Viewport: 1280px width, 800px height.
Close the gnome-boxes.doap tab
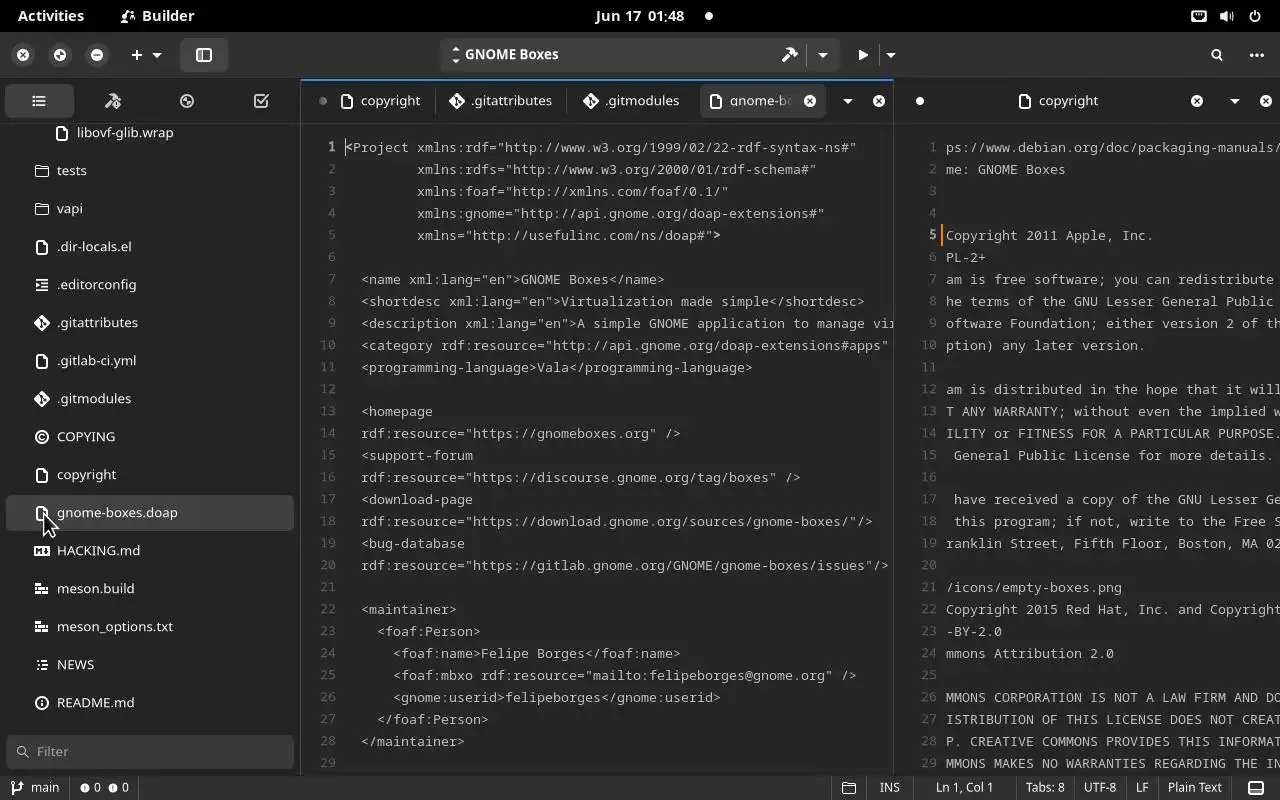(x=810, y=101)
